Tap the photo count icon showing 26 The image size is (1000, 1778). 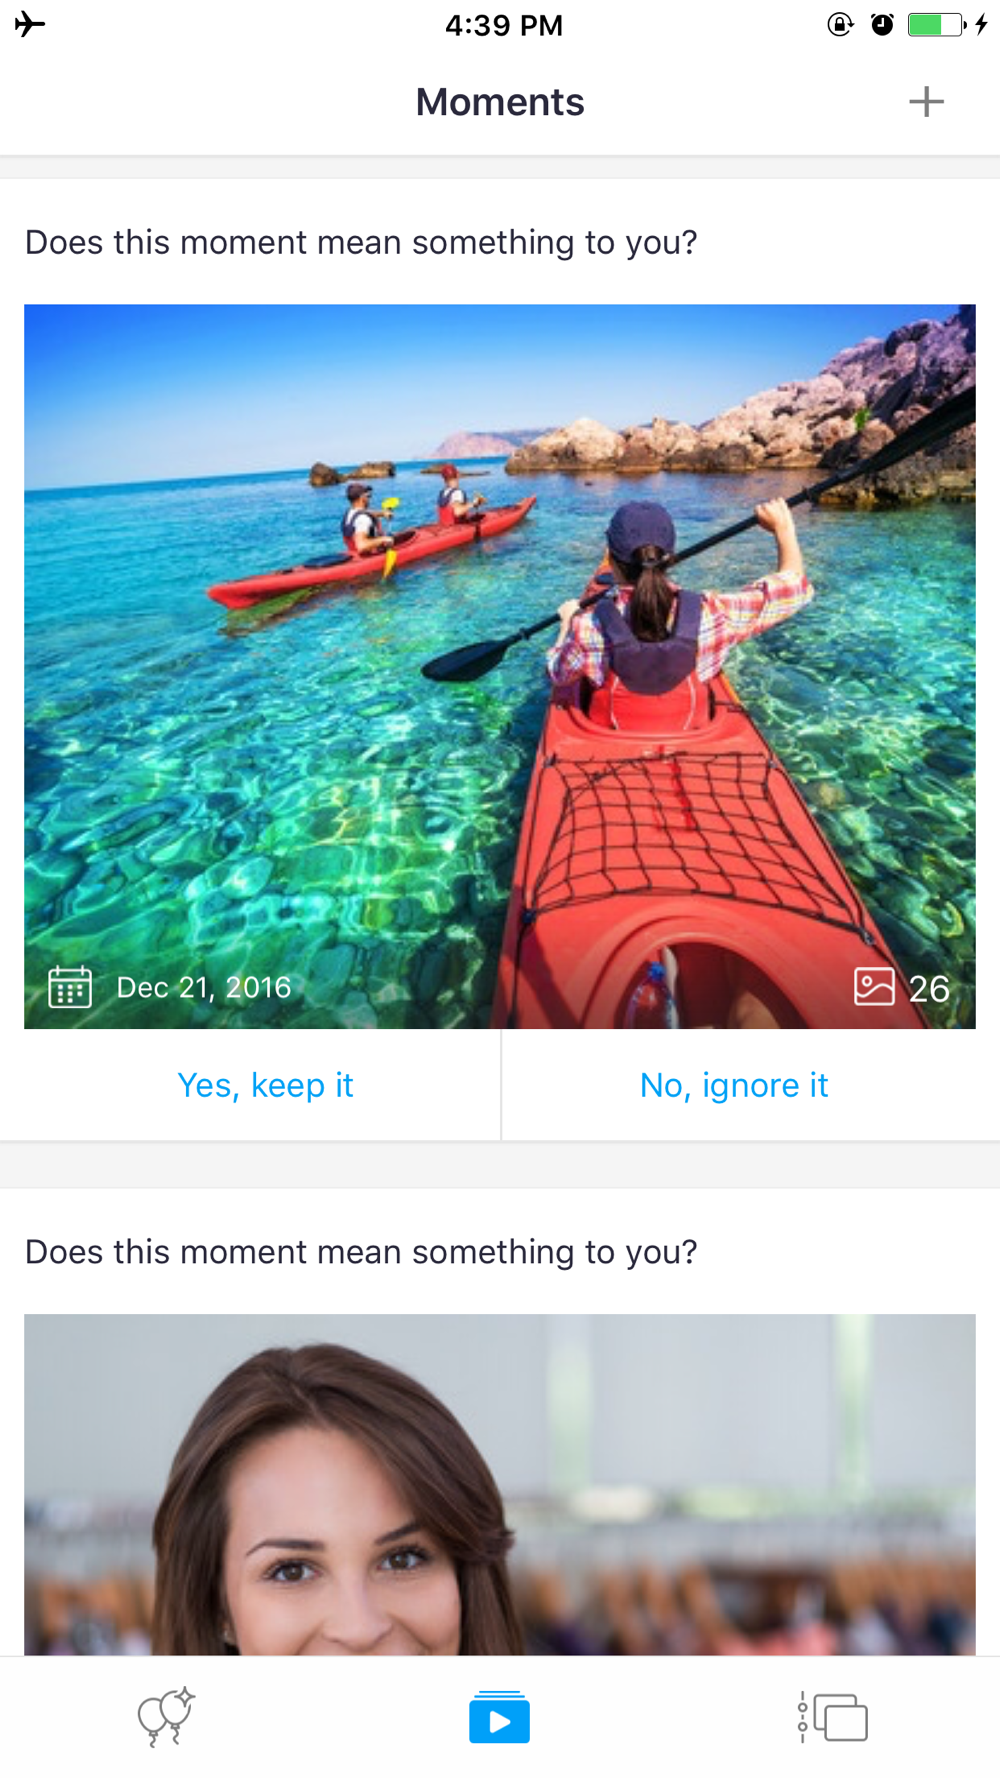tap(874, 987)
